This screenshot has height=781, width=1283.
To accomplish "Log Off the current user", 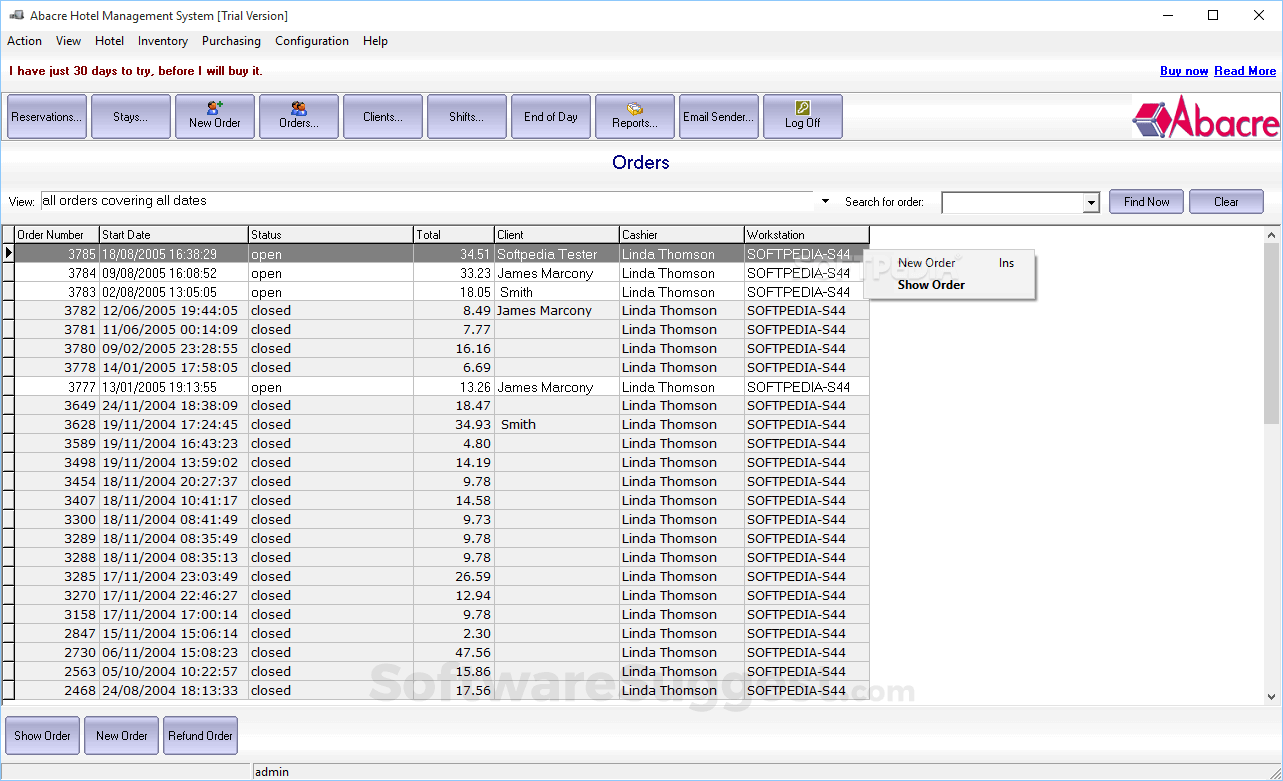I will coord(802,116).
